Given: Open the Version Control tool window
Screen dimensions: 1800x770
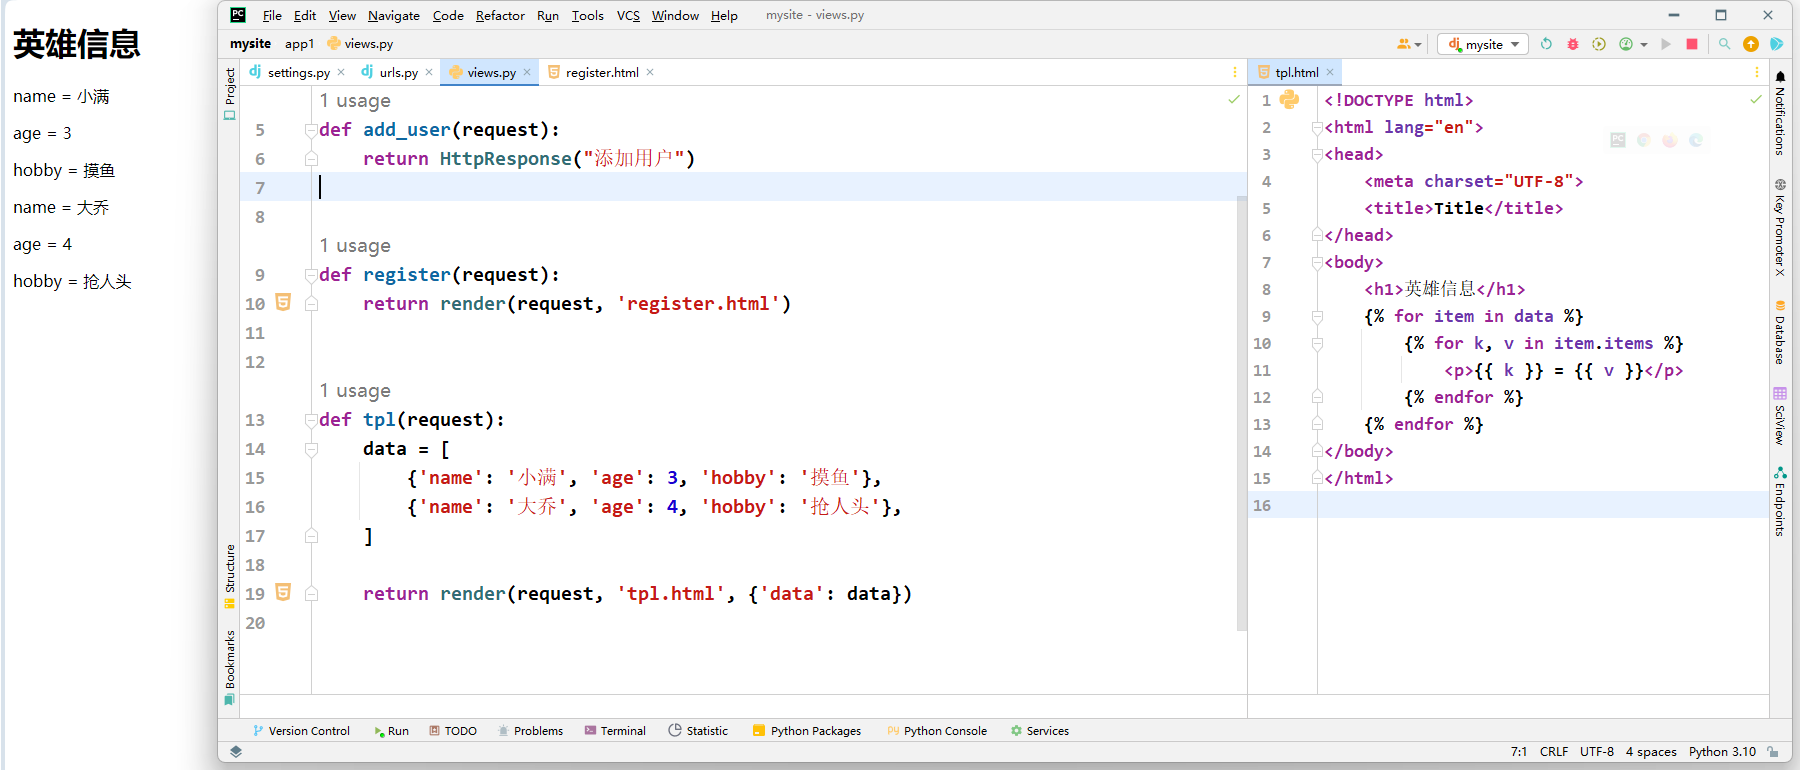Looking at the screenshot, I should click(x=301, y=731).
